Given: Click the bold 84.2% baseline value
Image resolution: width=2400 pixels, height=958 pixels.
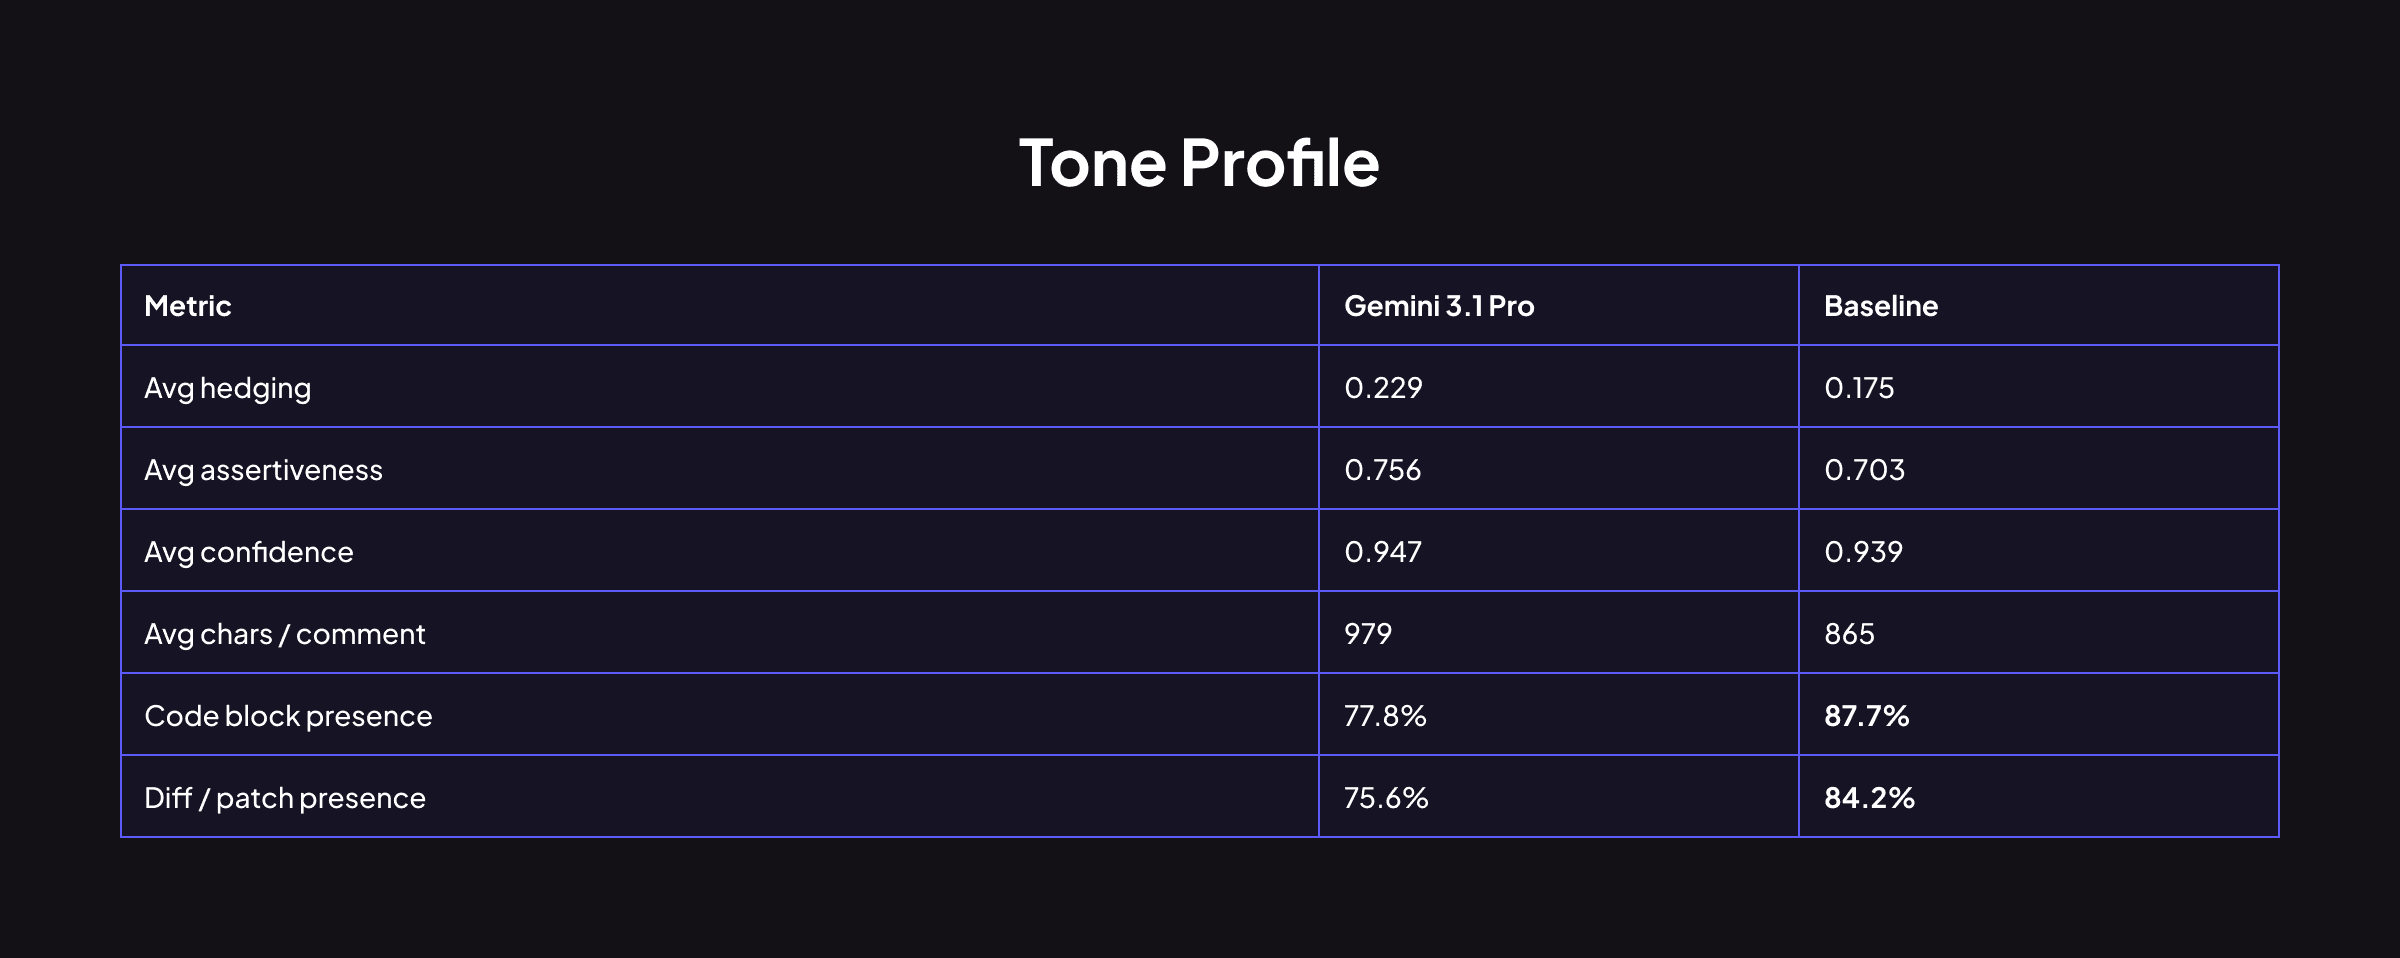Looking at the screenshot, I should coord(1869,798).
